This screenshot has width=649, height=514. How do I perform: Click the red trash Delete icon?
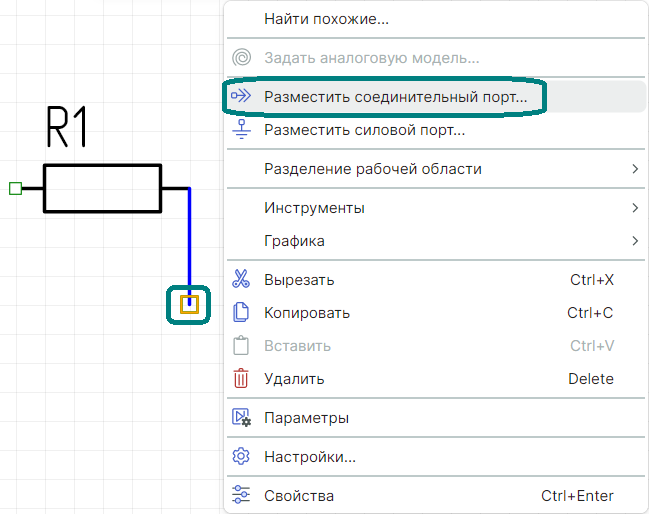point(241,379)
